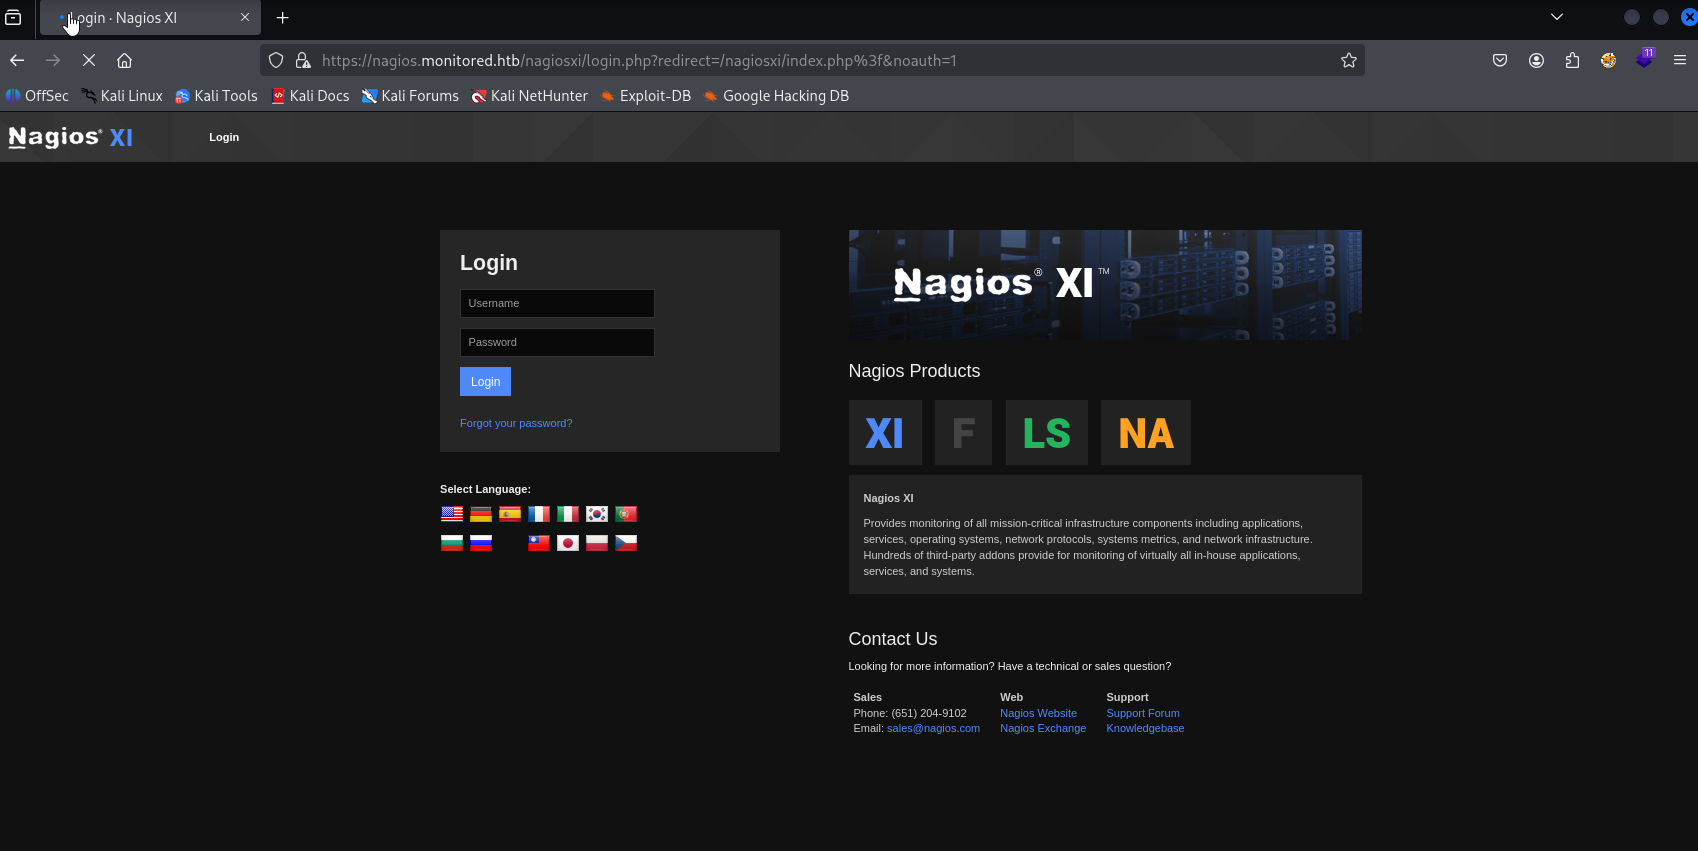Choose the German flag language
Viewport: 1698px width, 851px height.
tap(481, 514)
